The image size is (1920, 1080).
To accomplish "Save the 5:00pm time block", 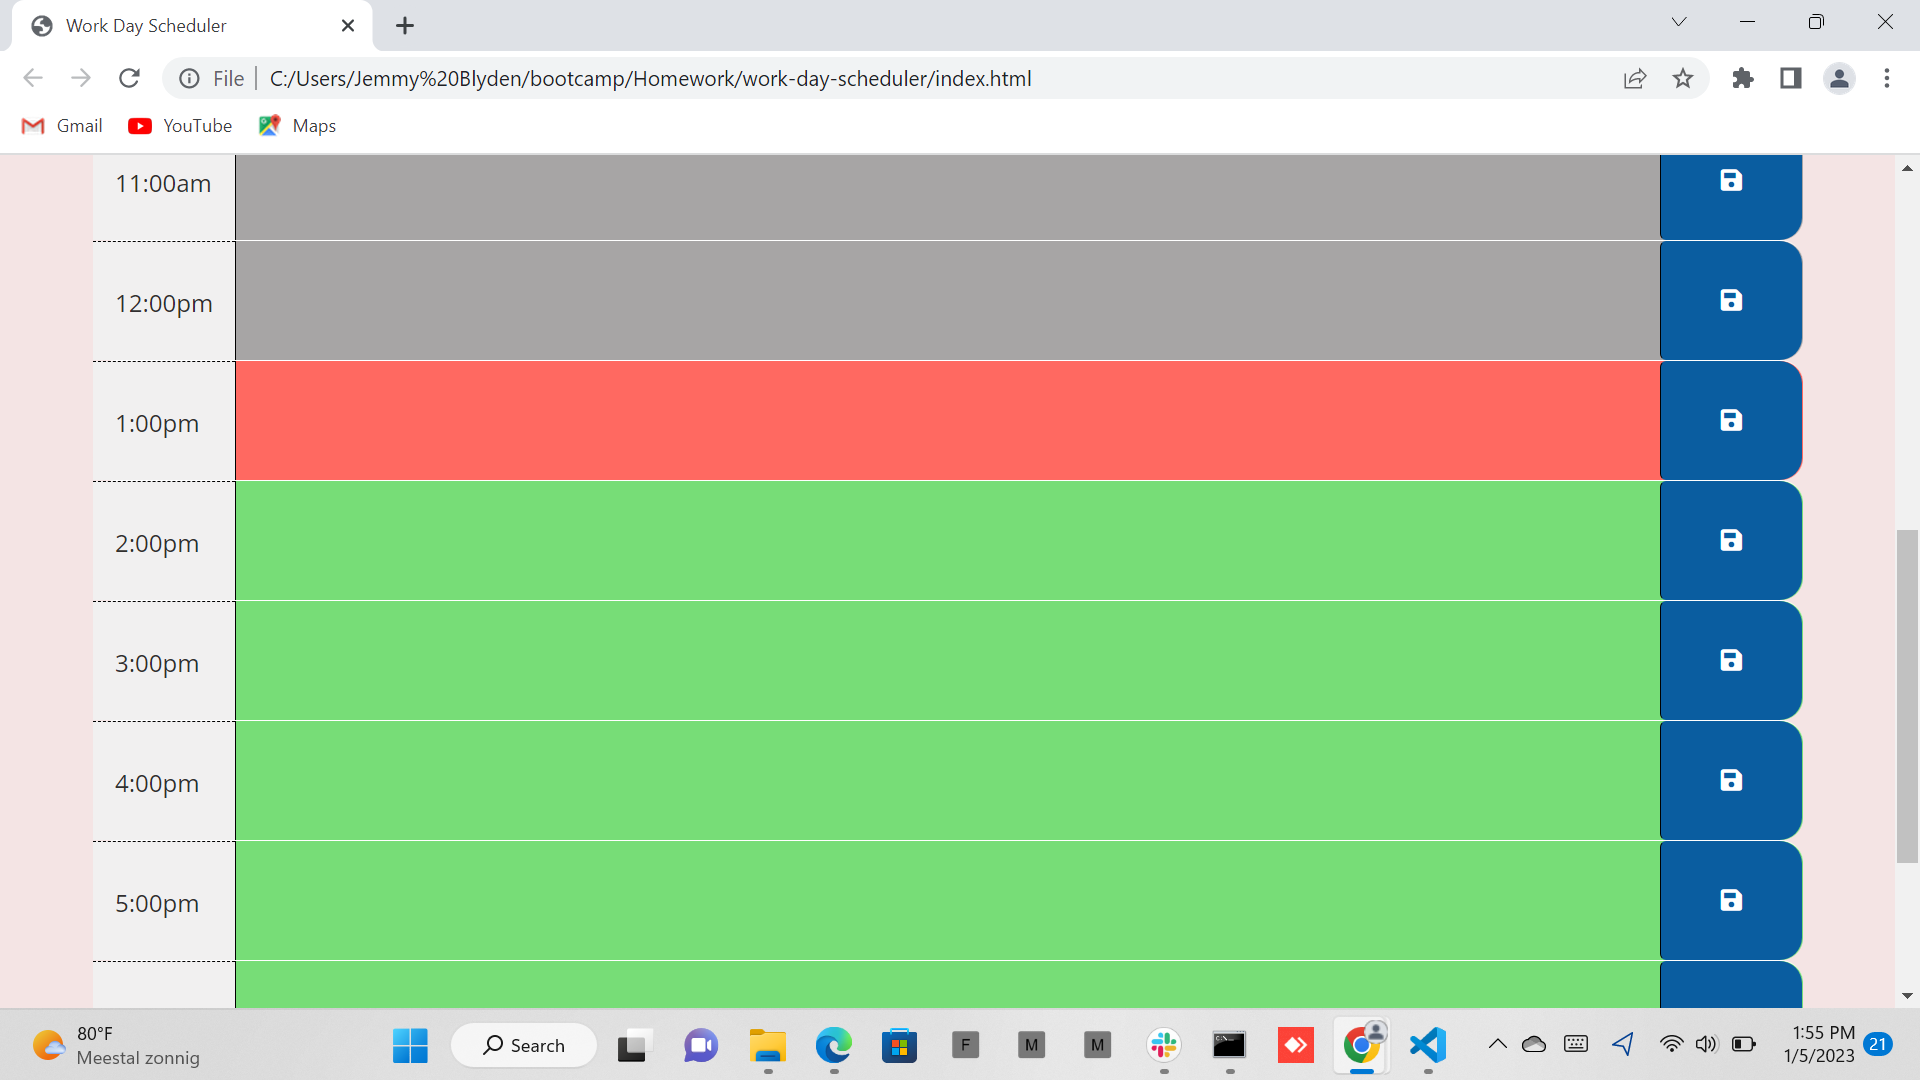I will tap(1730, 900).
